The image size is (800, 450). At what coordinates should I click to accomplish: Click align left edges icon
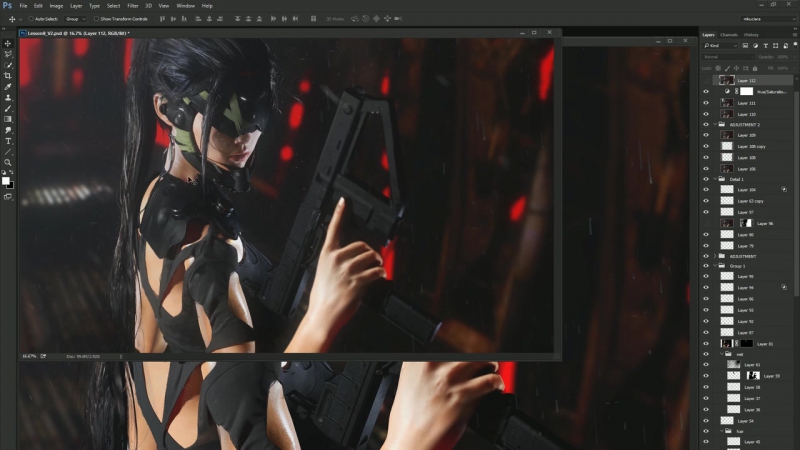pyautogui.click(x=198, y=19)
